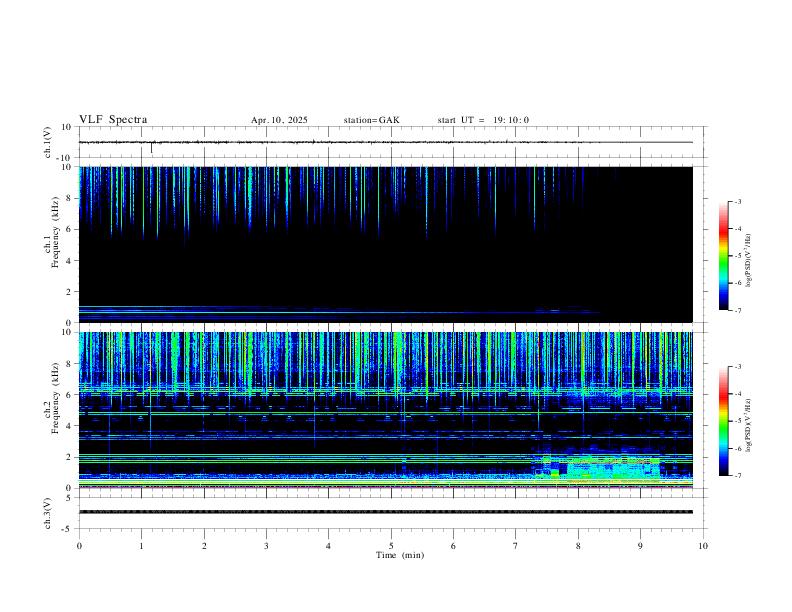
Task: Click the ch.1 spectrogram PSD color bar
Action: click(723, 256)
